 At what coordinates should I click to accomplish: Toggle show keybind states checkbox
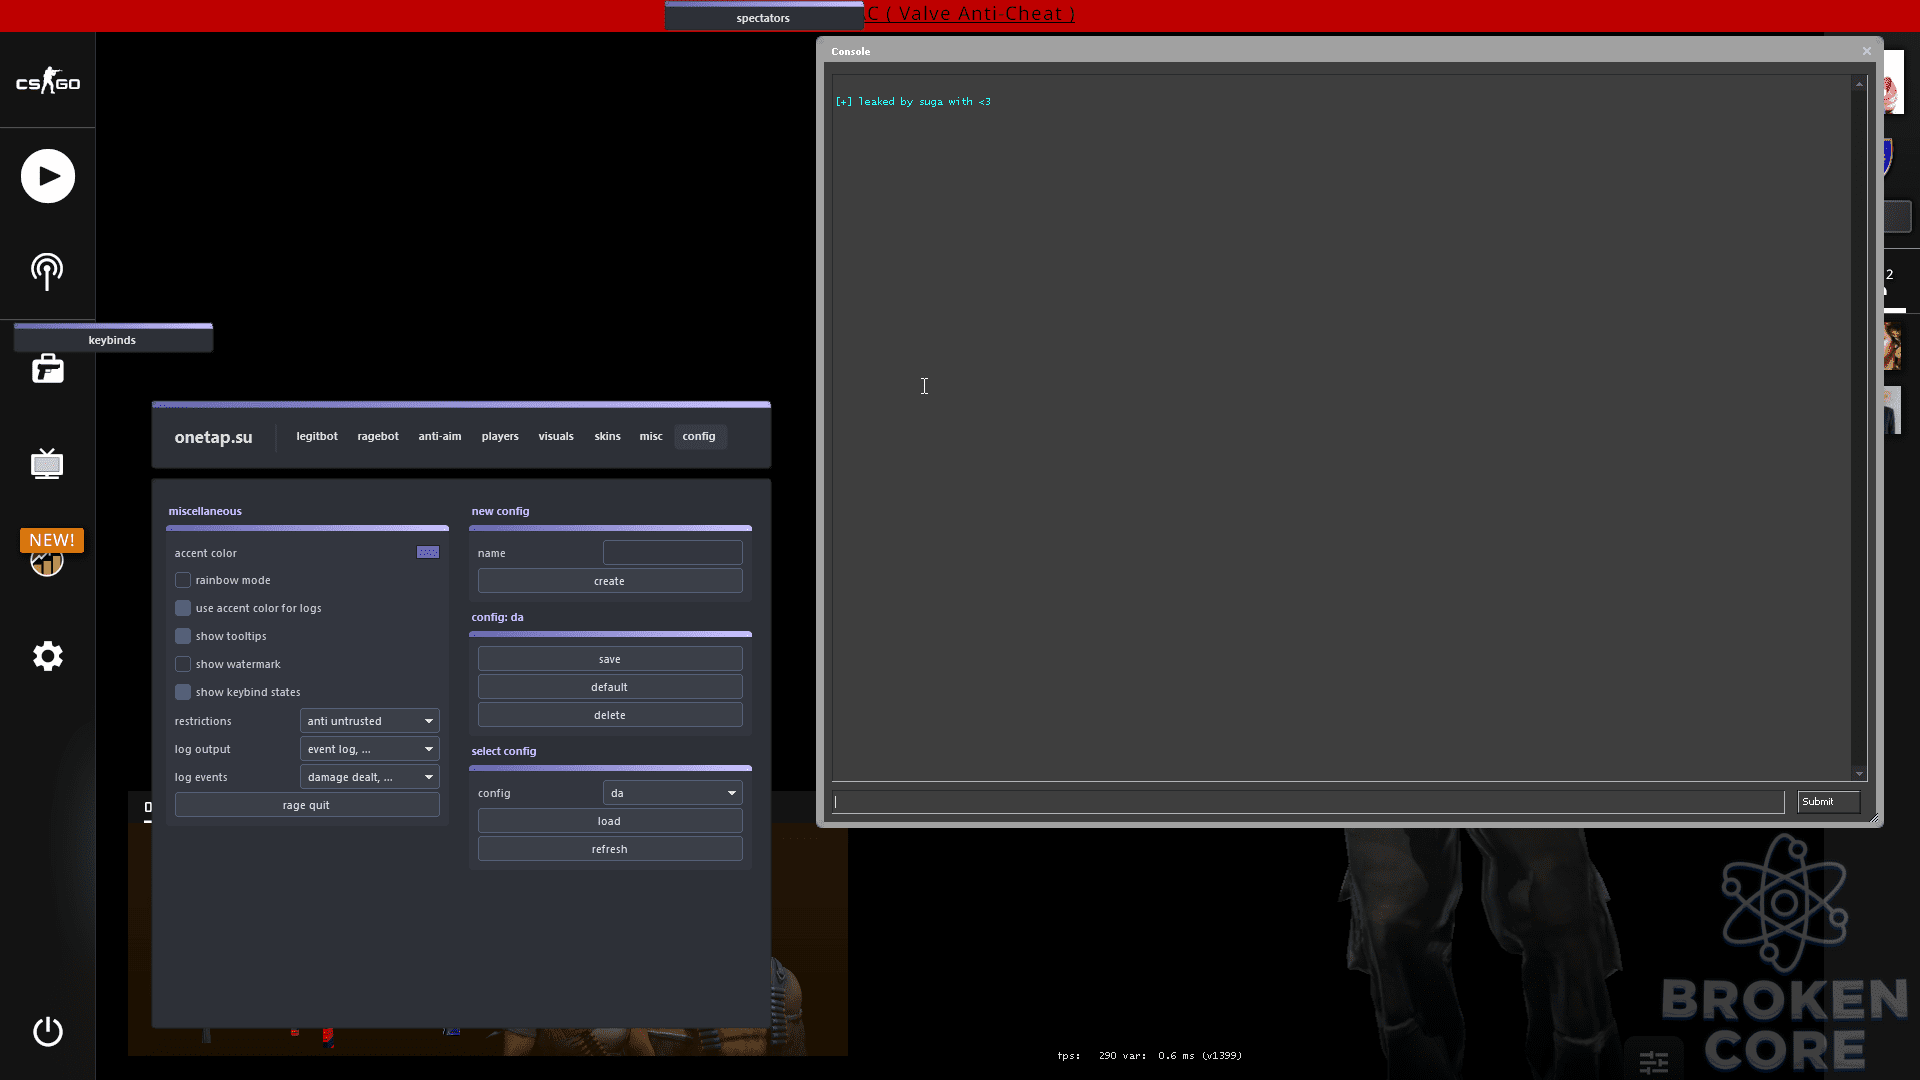tap(183, 692)
